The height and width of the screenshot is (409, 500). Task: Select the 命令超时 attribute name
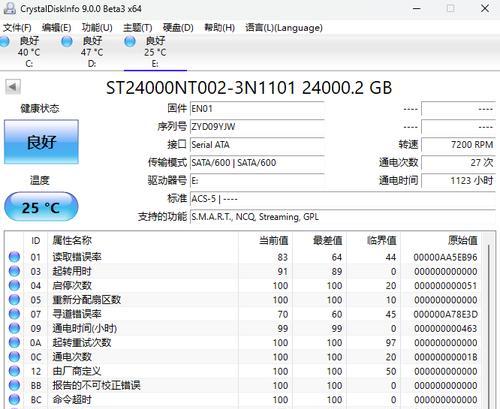72,400
